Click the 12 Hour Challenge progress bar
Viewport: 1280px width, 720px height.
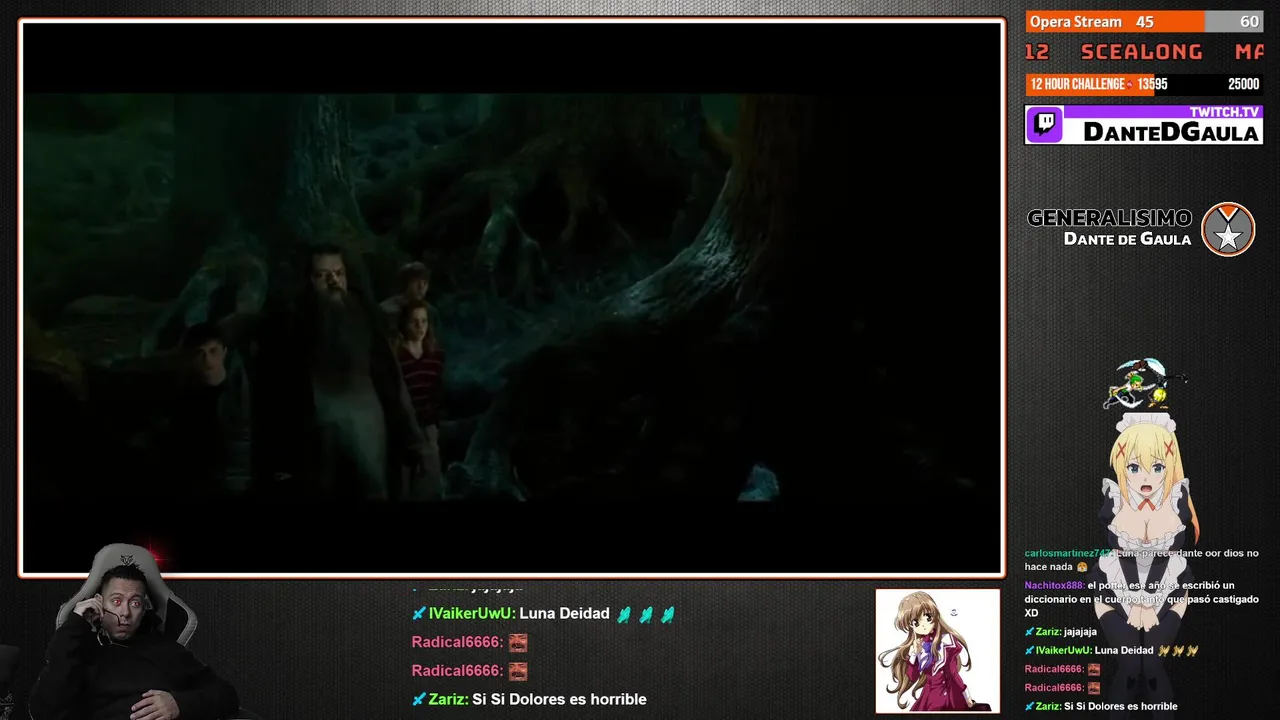pos(1143,84)
